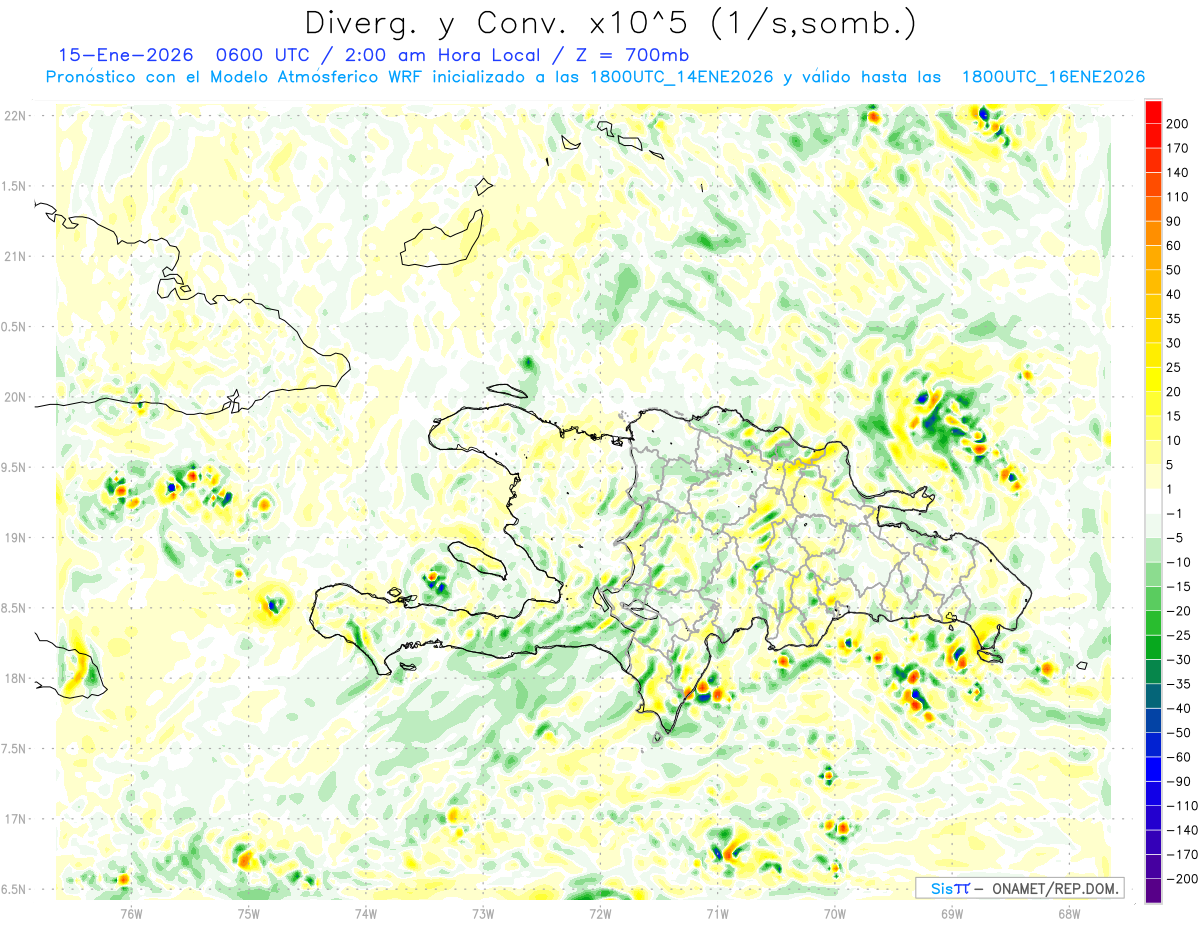1200x927 pixels.
Task: Click the colorbar value -30
Action: click(x=1178, y=660)
